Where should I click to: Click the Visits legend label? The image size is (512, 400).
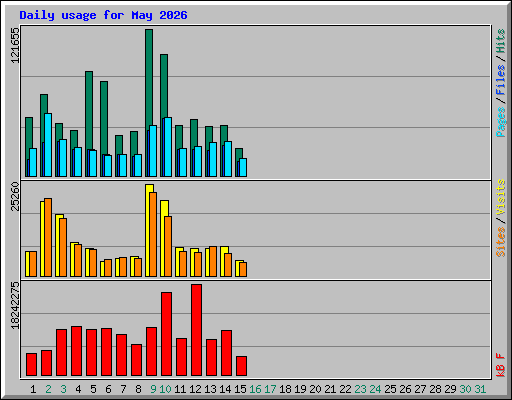[500, 197]
